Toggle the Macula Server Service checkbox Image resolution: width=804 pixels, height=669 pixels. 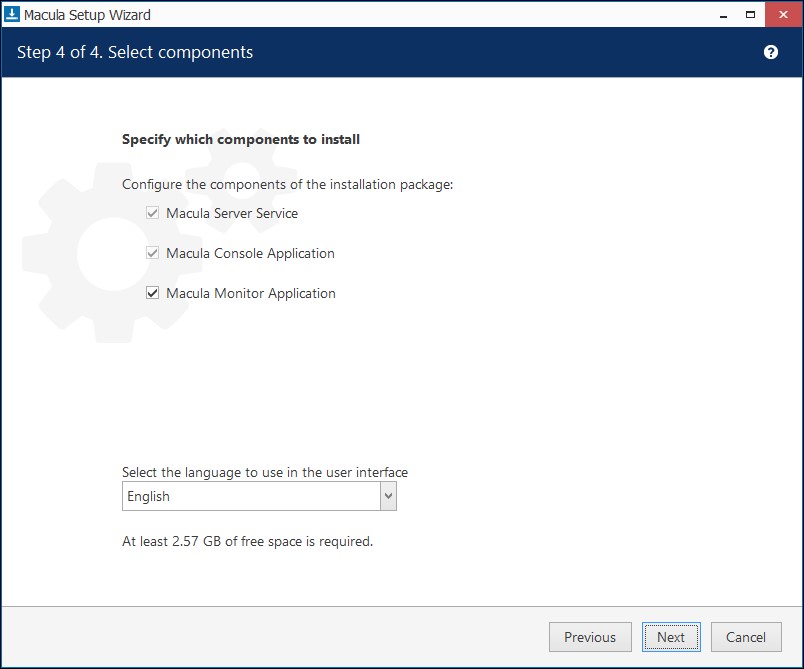(x=153, y=213)
